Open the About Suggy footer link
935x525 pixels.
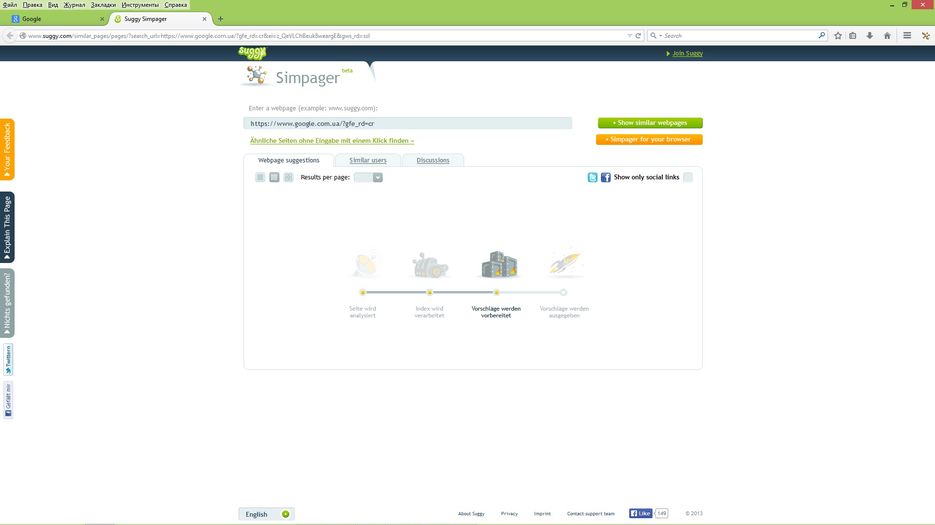point(471,514)
